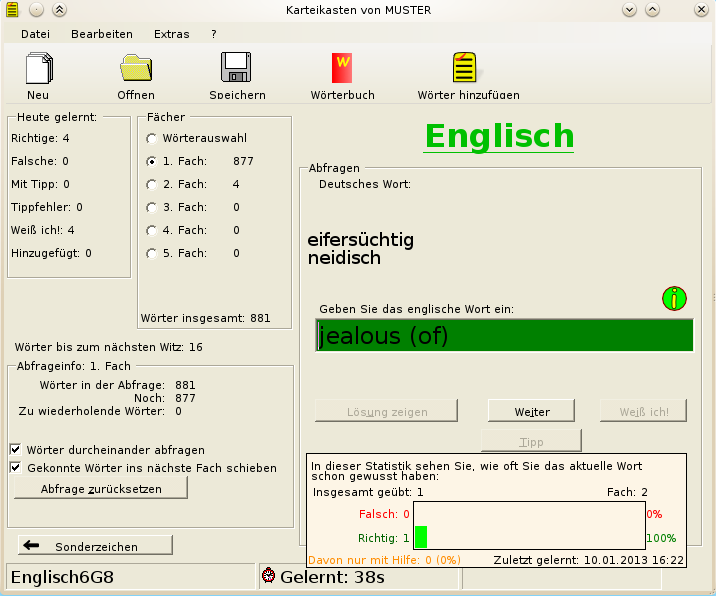
Task: Click the Englisch heading link
Action: [499, 136]
